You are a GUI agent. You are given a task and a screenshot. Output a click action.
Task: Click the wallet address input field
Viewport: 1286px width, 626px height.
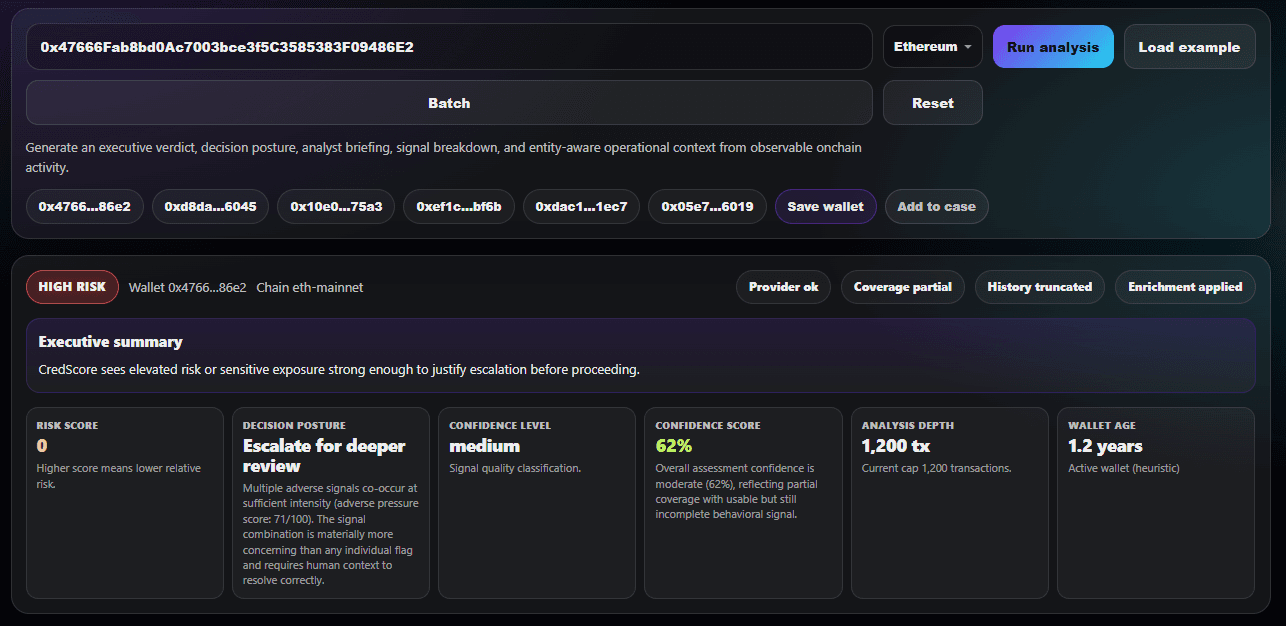point(449,47)
